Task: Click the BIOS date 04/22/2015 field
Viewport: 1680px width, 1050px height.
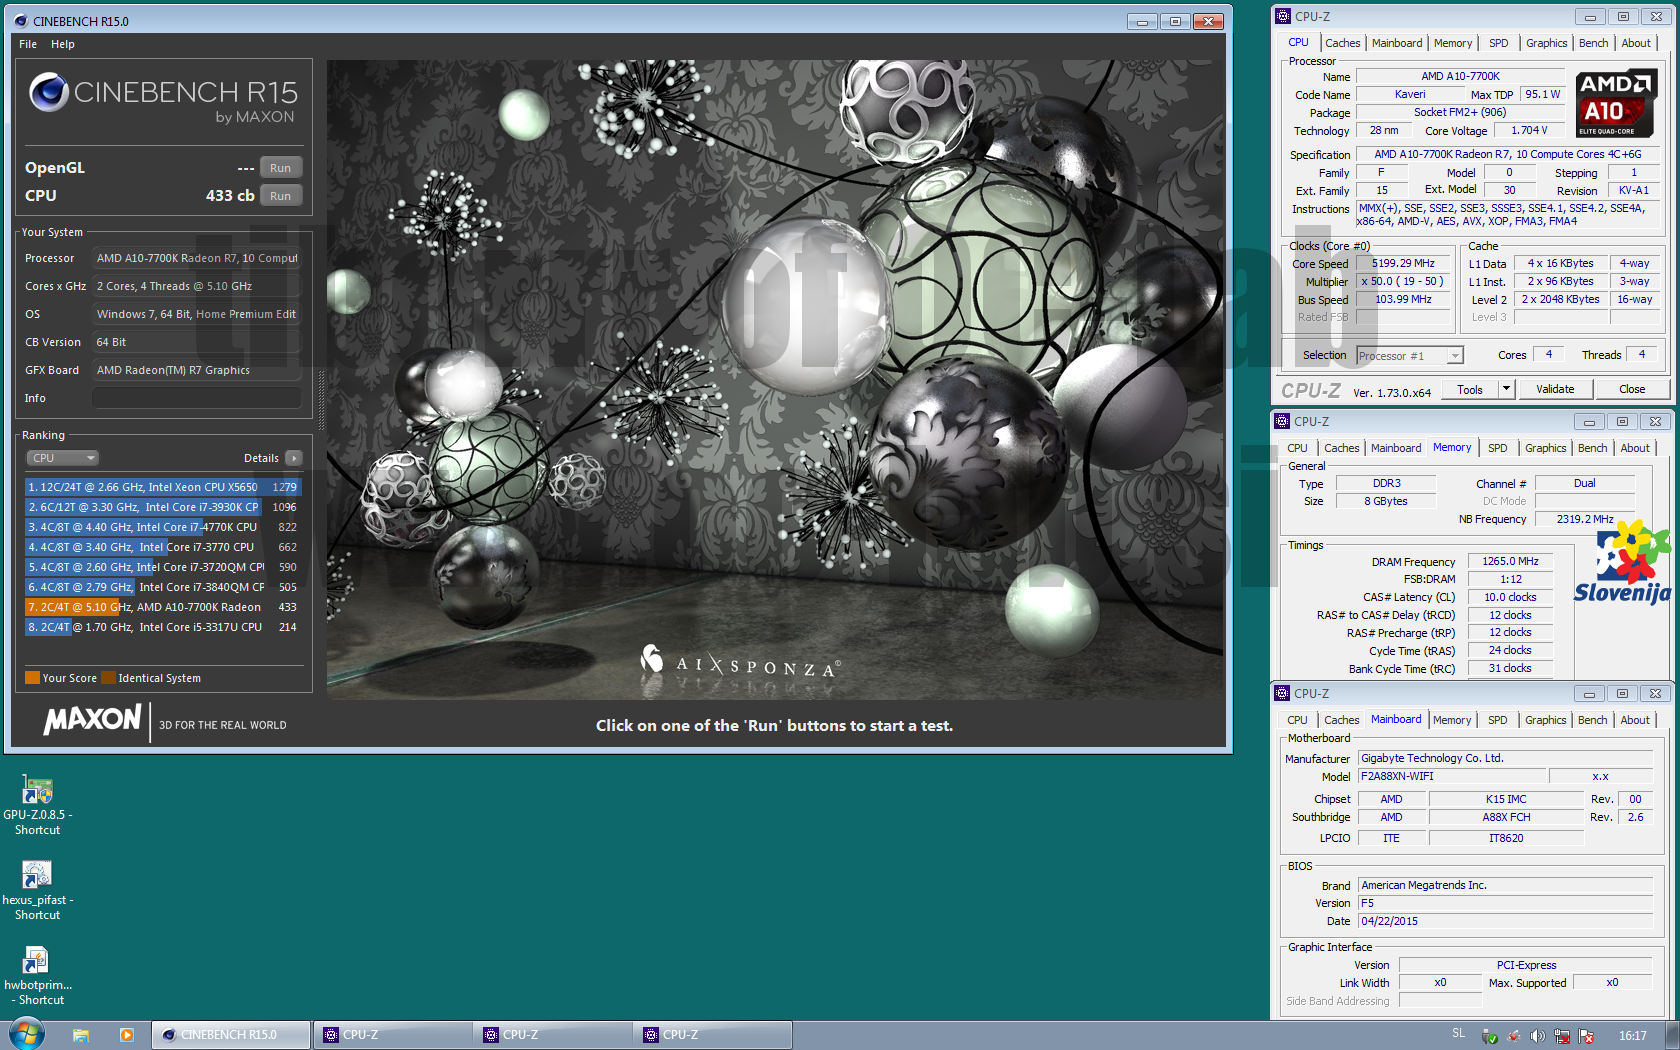Action: (1505, 921)
